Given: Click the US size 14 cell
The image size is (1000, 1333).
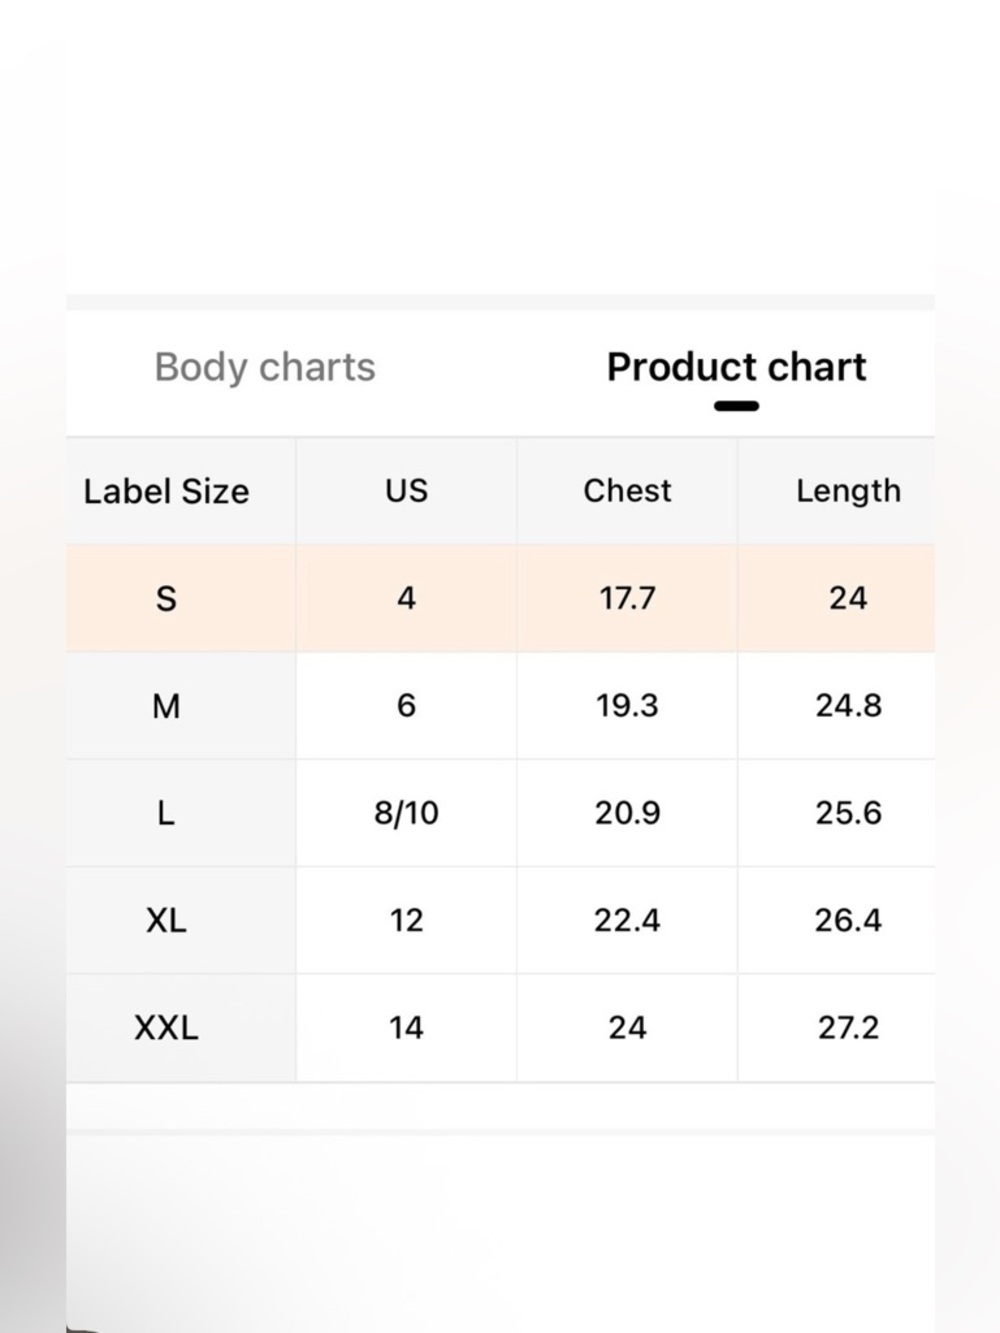Looking at the screenshot, I should click(x=406, y=1027).
